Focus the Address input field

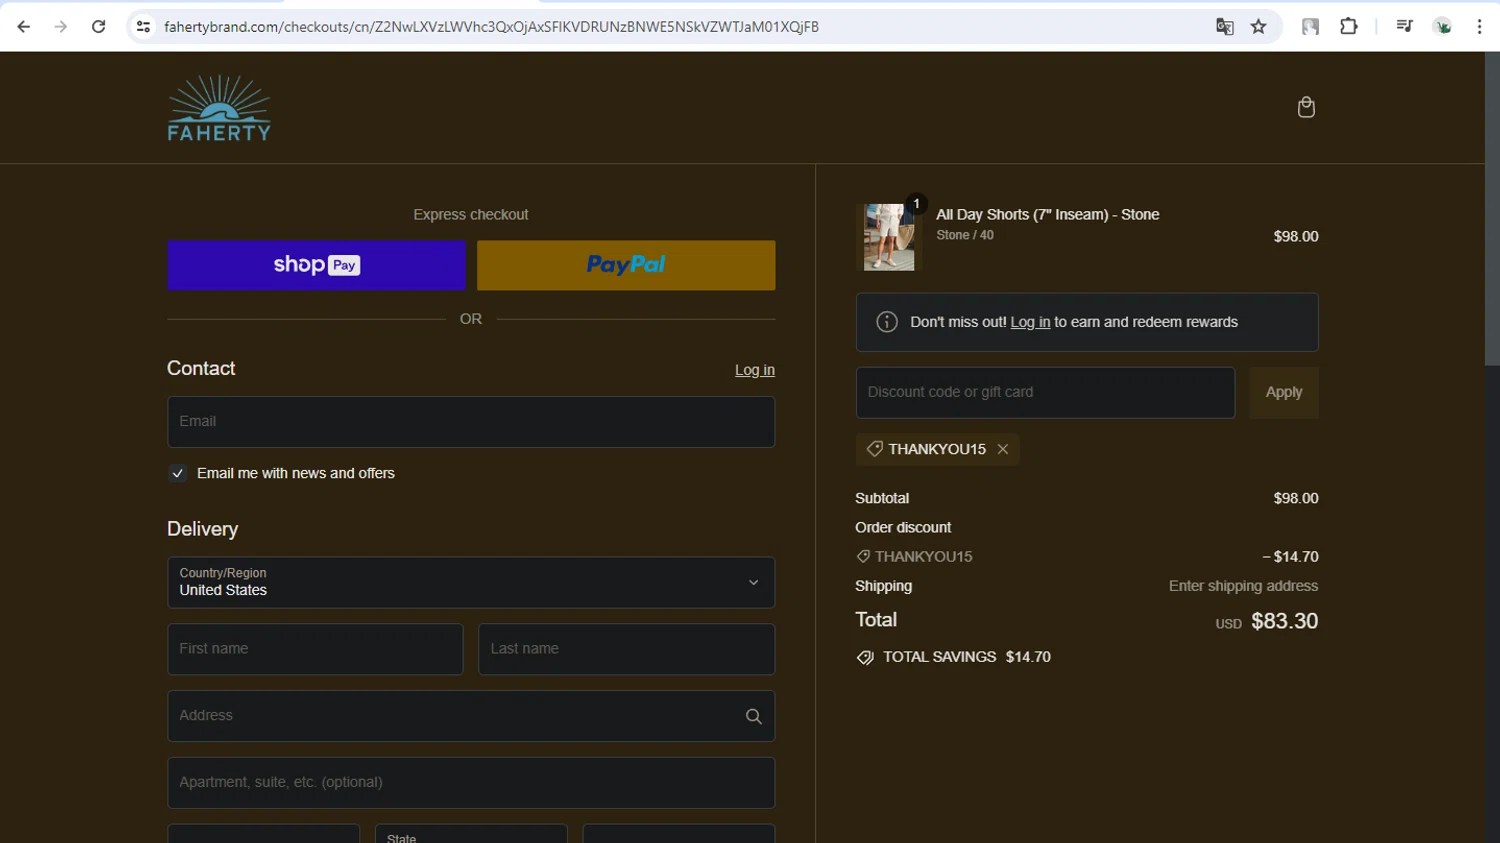tap(471, 716)
